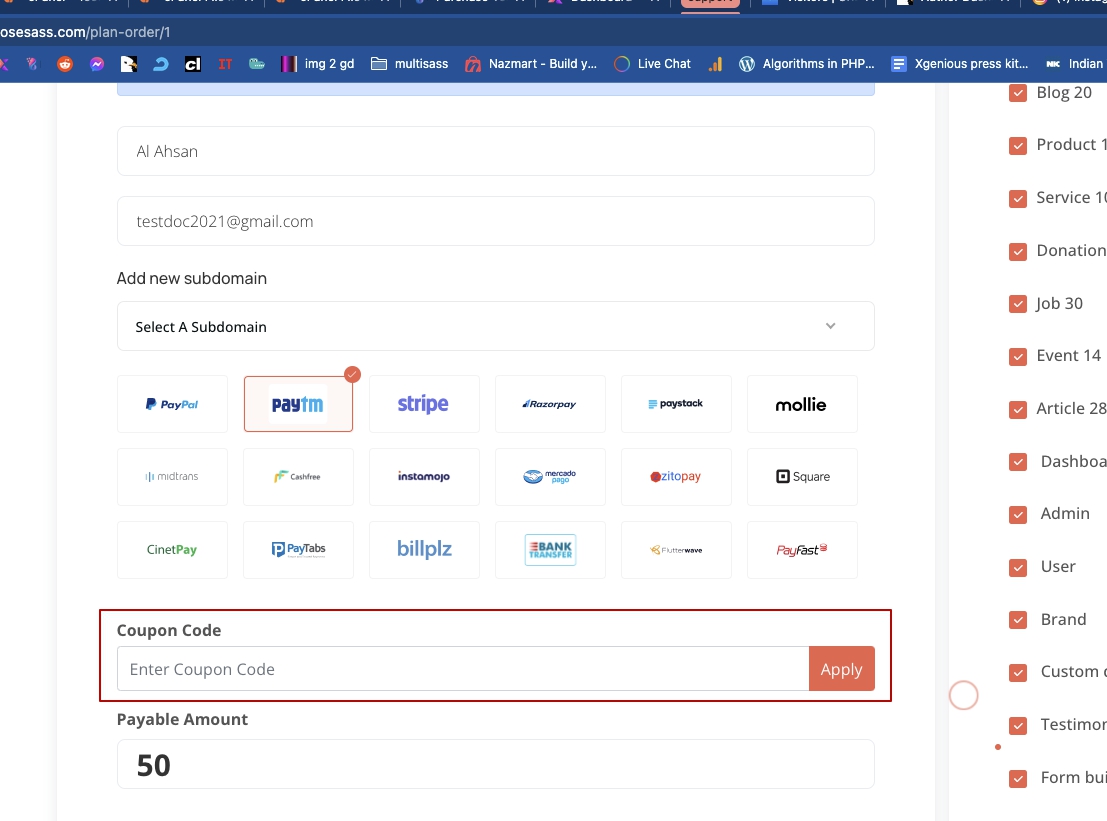The image size is (1107, 821).
Task: Choose Stripe as payment method
Action: click(x=424, y=404)
